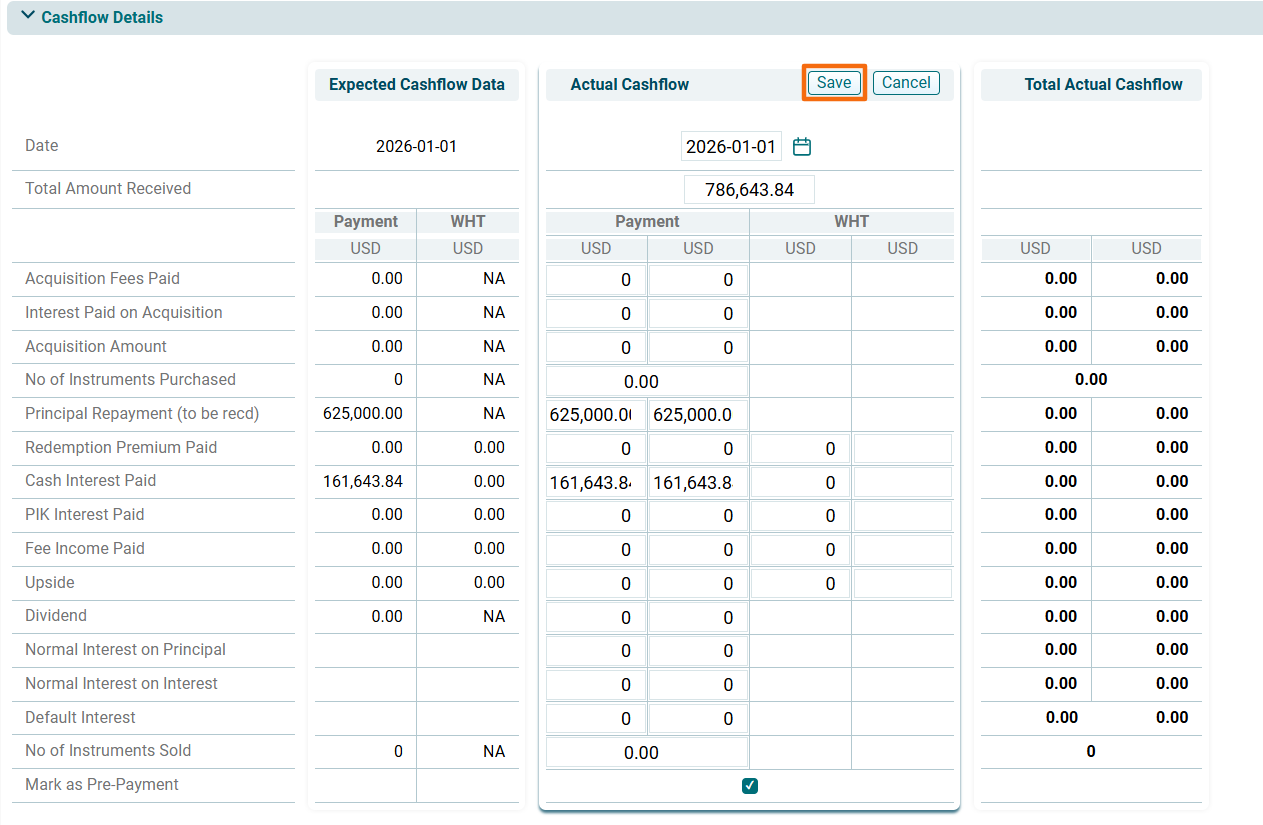The image size is (1263, 825).
Task: Click first Redemption Premium Paid WHT input
Action: point(800,449)
